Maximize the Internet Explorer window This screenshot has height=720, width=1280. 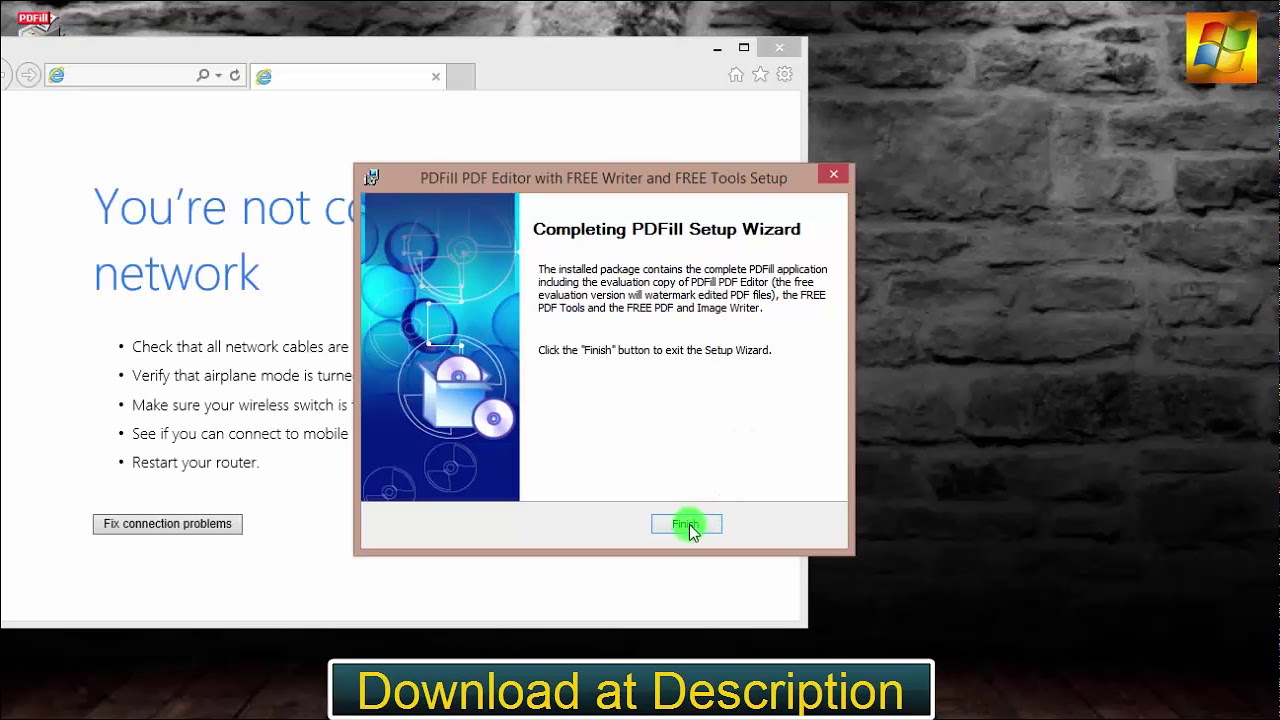744,47
